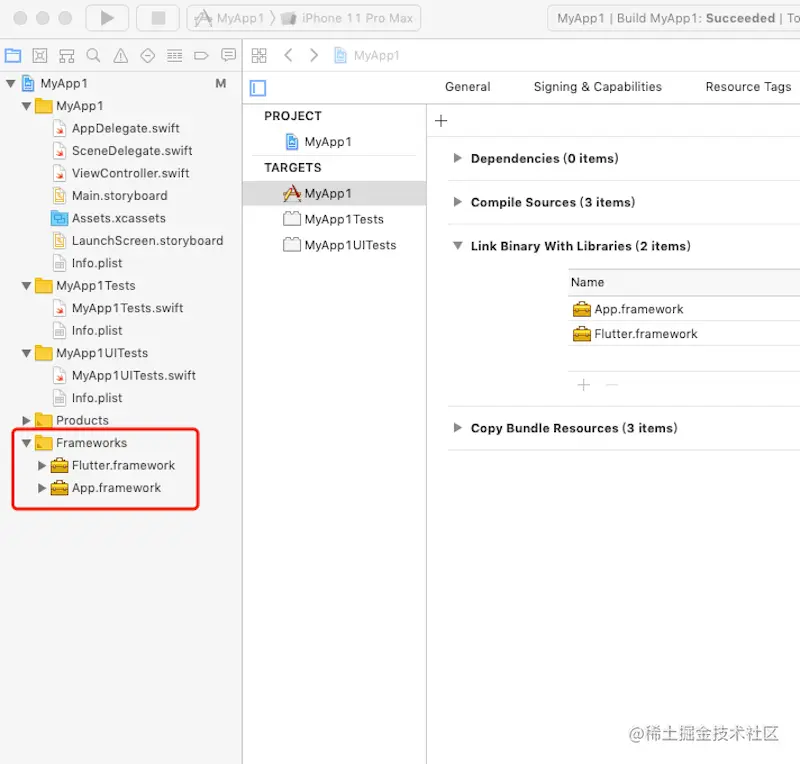Switch to the General tab
This screenshot has height=764, width=800.
[x=467, y=87]
